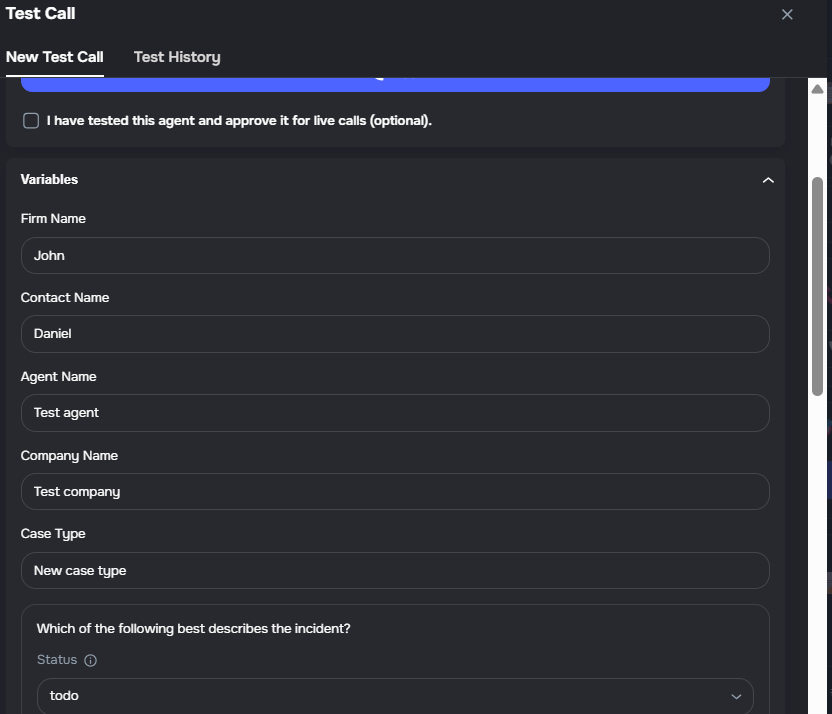Select the New Test Call tab
The width and height of the screenshot is (832, 714).
pos(54,57)
